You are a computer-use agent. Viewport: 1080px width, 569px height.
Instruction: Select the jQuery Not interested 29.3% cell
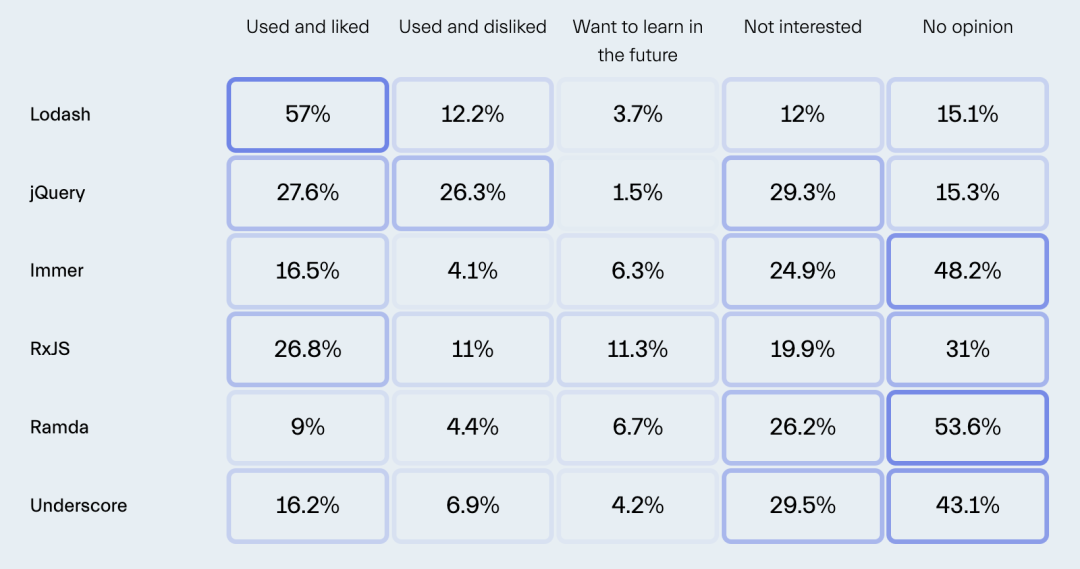[x=802, y=193]
